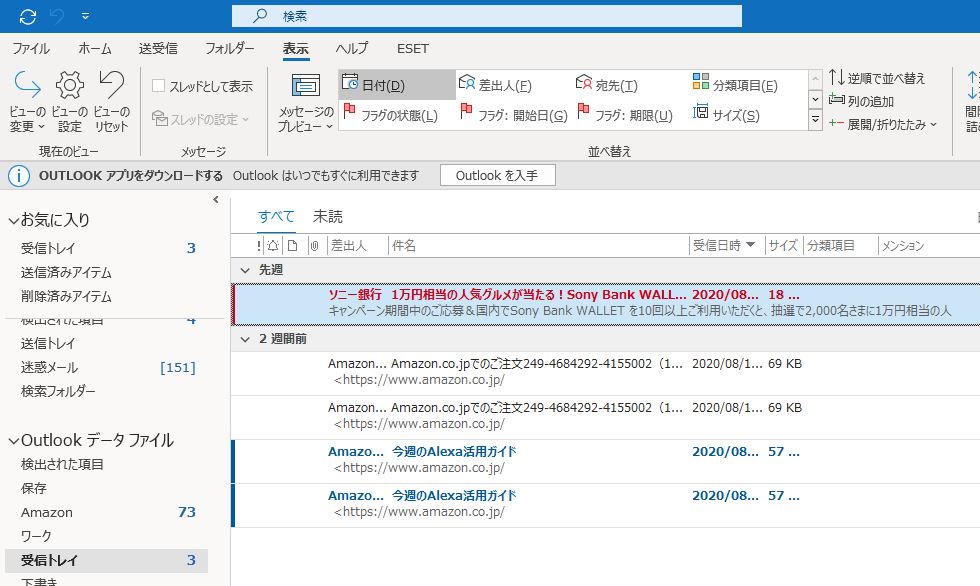Select 受信トレイ under Outlook データ ファイル
The width and height of the screenshot is (980, 586).
(106, 560)
